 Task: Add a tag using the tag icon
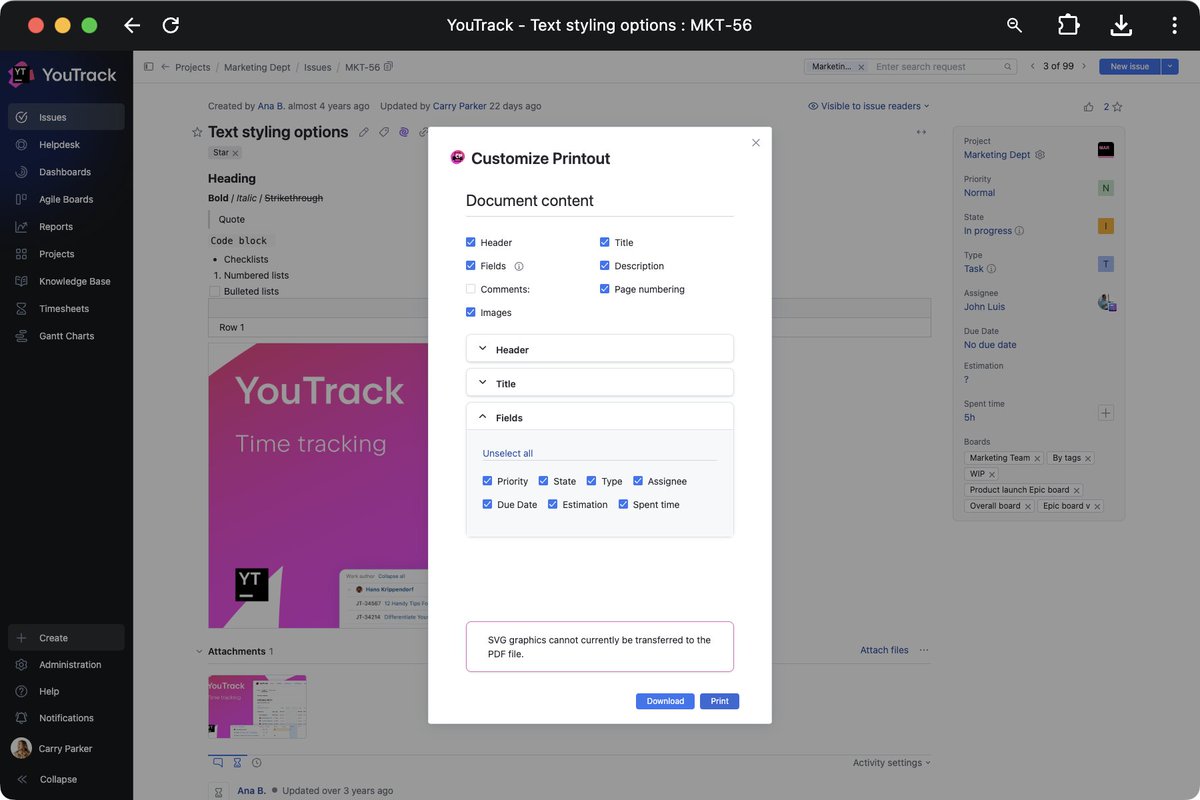tap(383, 131)
